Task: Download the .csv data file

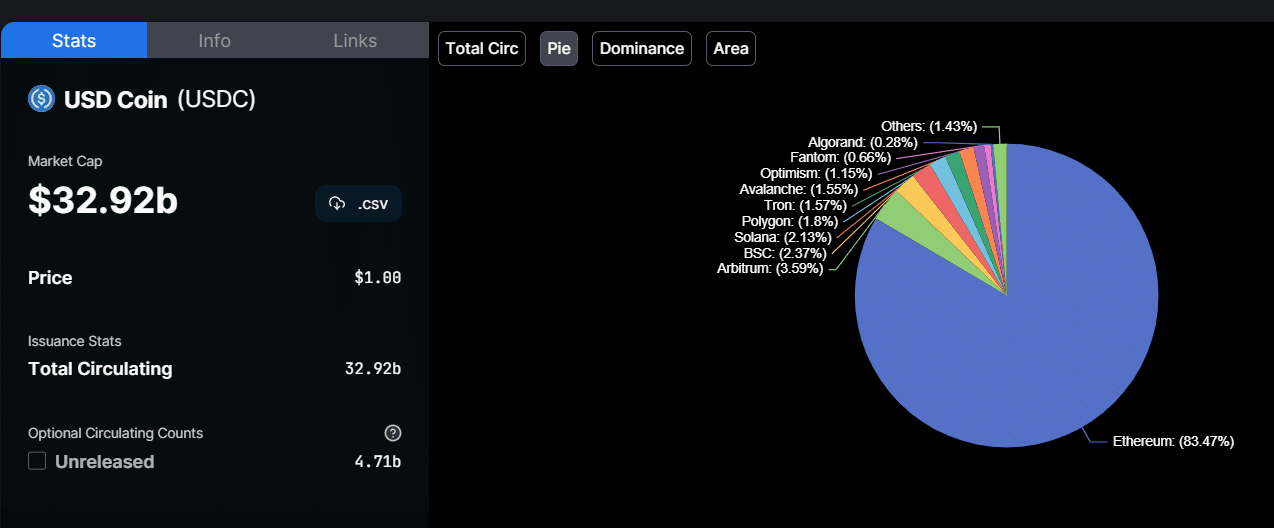Action: [x=358, y=204]
